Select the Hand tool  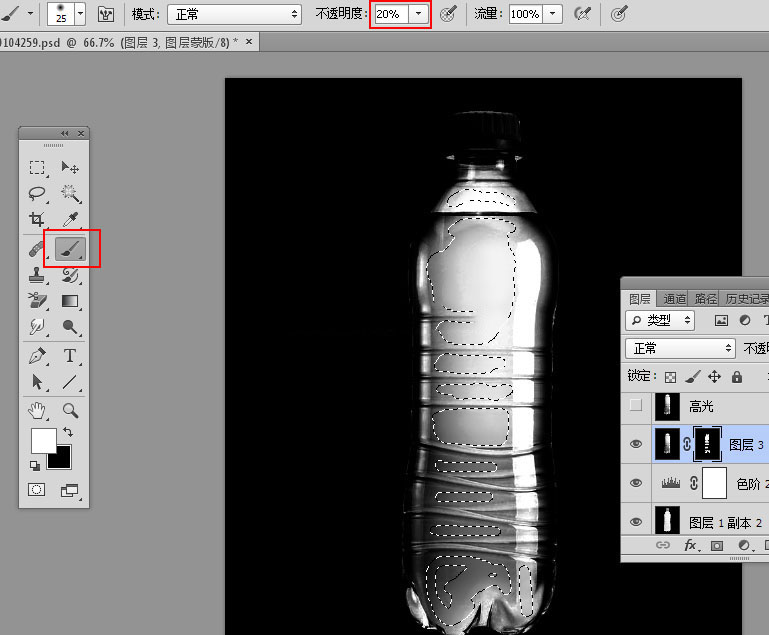pyautogui.click(x=37, y=410)
